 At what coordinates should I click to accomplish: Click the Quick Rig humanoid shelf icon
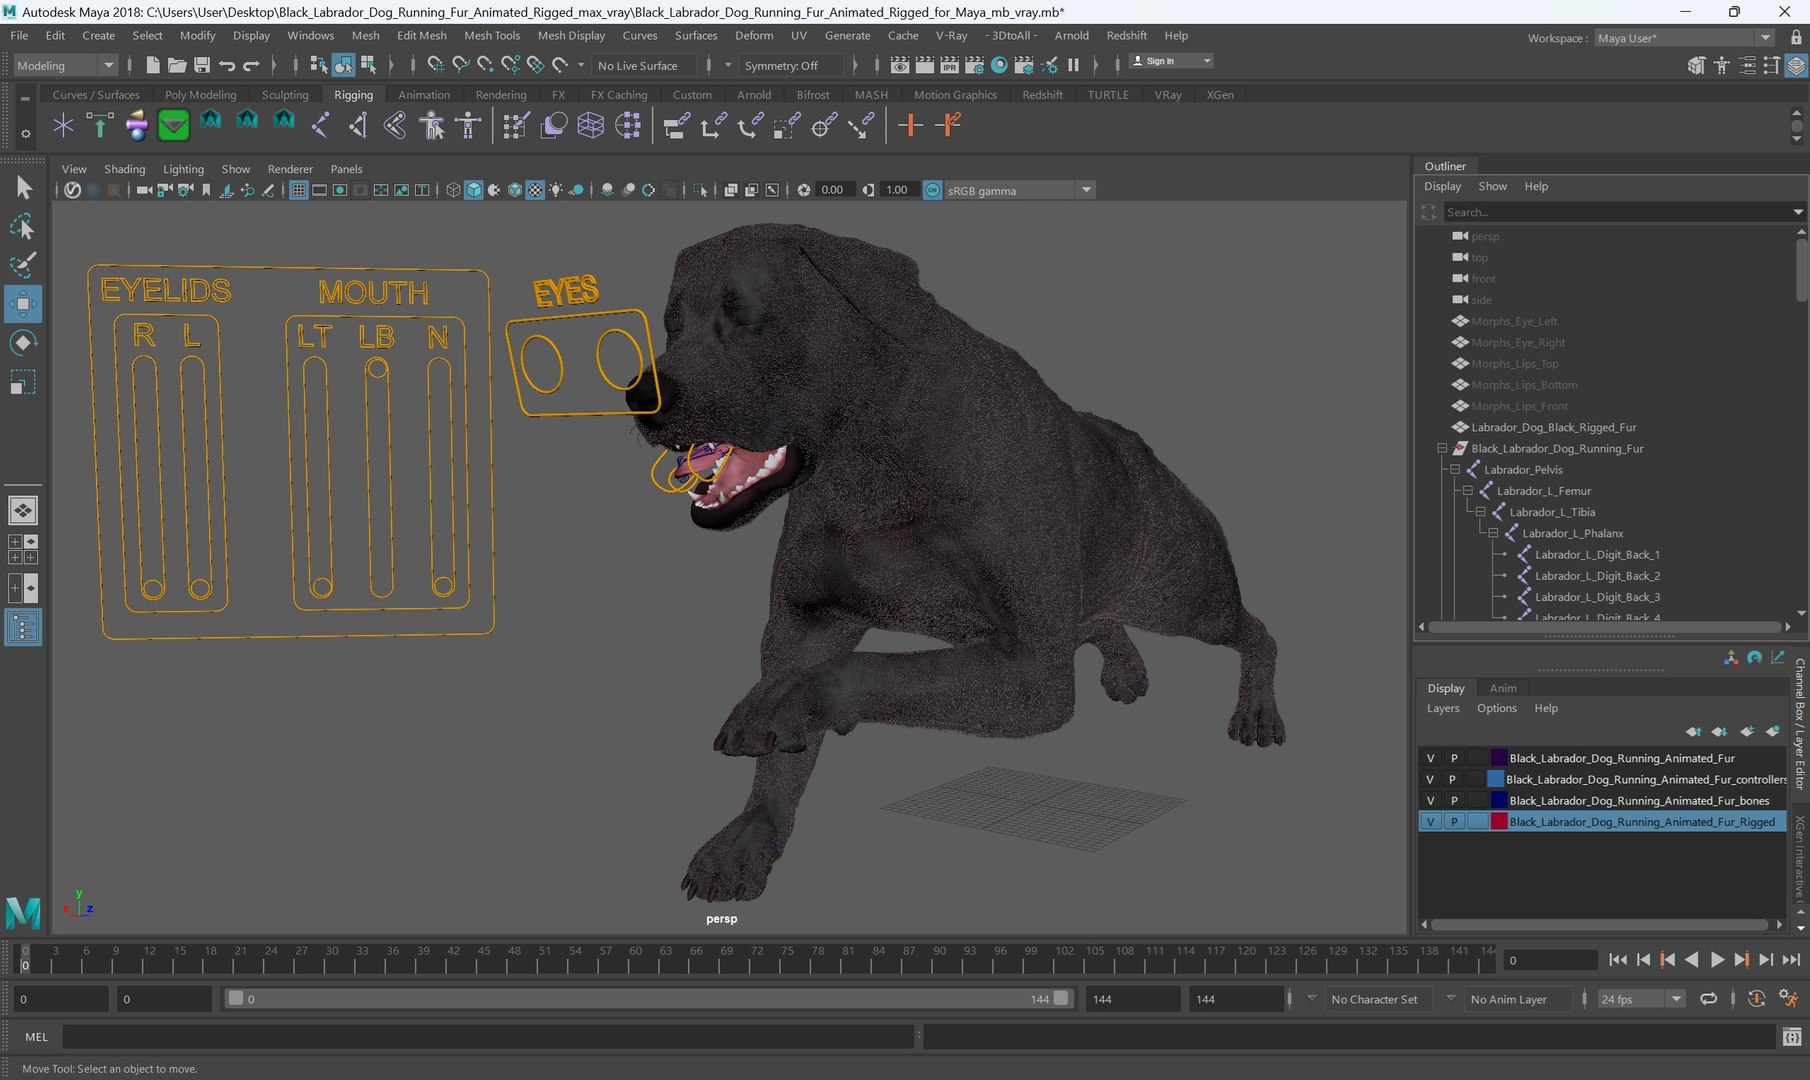[x=432, y=125]
